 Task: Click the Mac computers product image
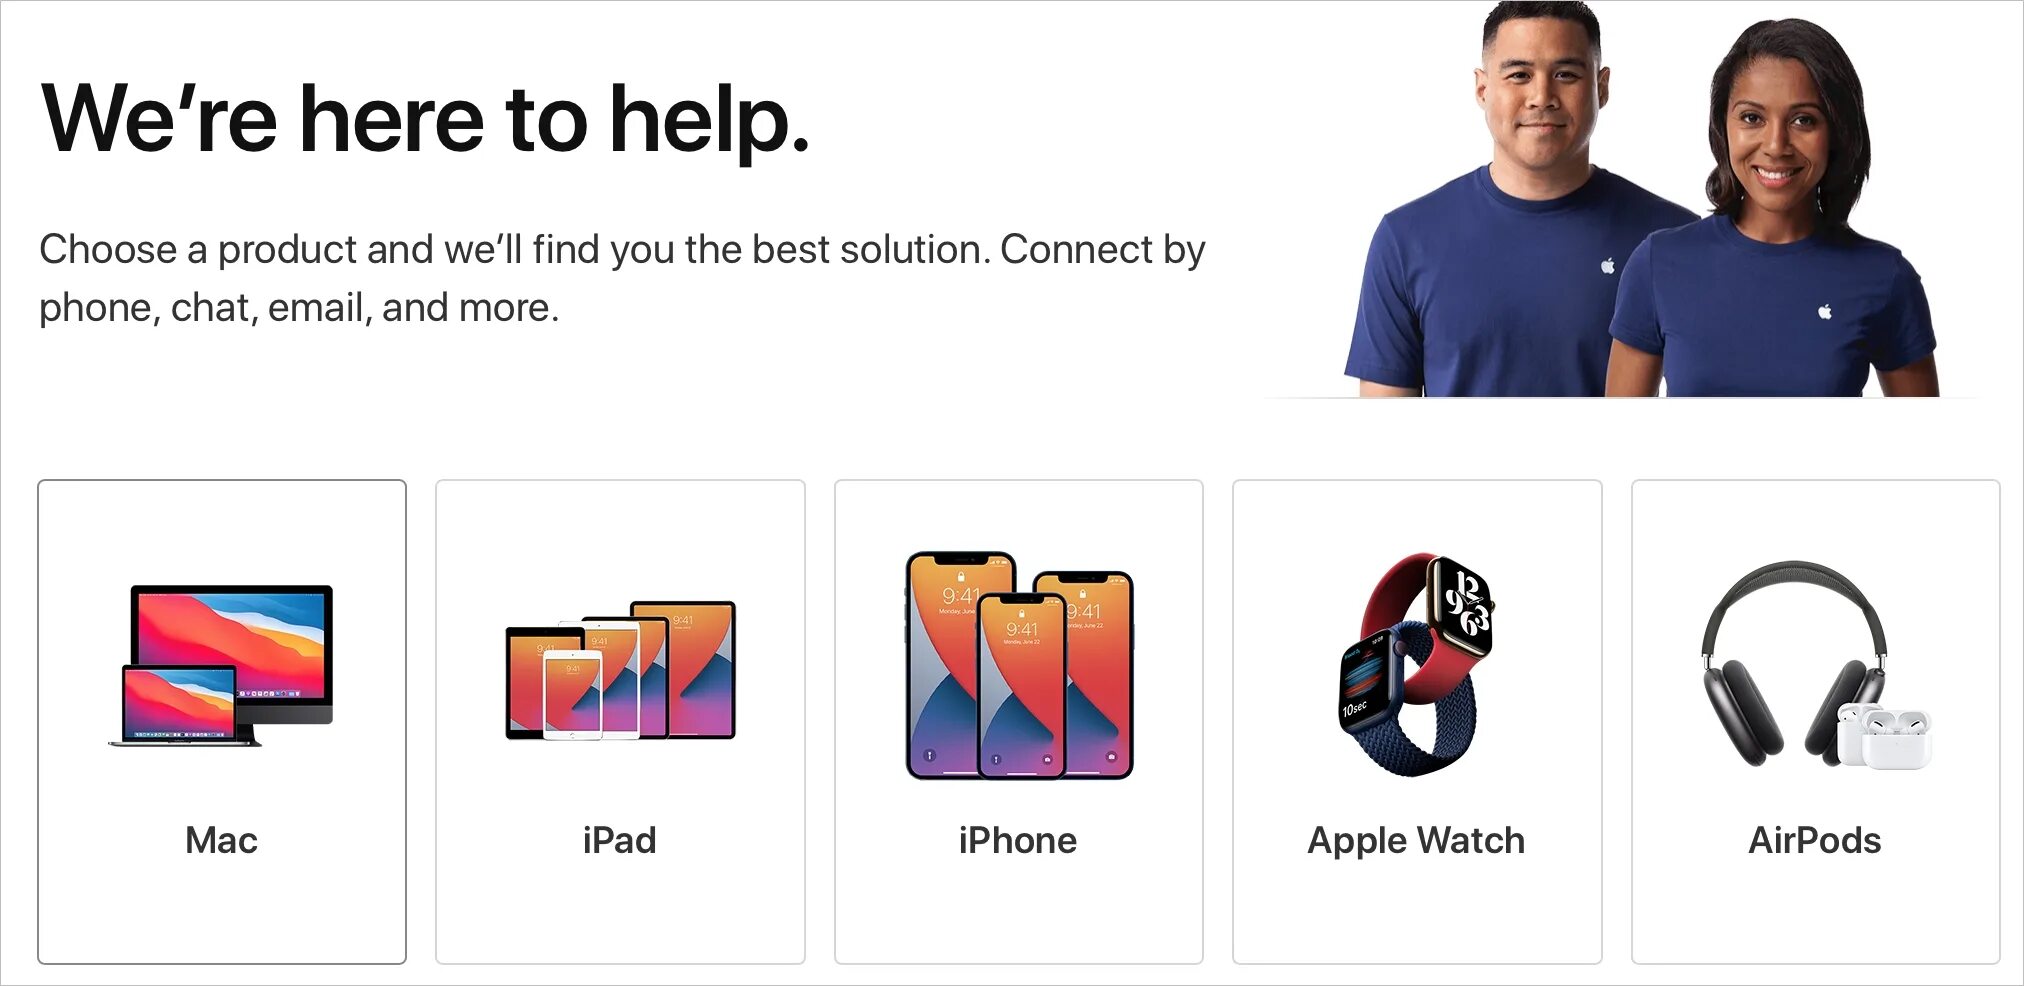tap(221, 665)
